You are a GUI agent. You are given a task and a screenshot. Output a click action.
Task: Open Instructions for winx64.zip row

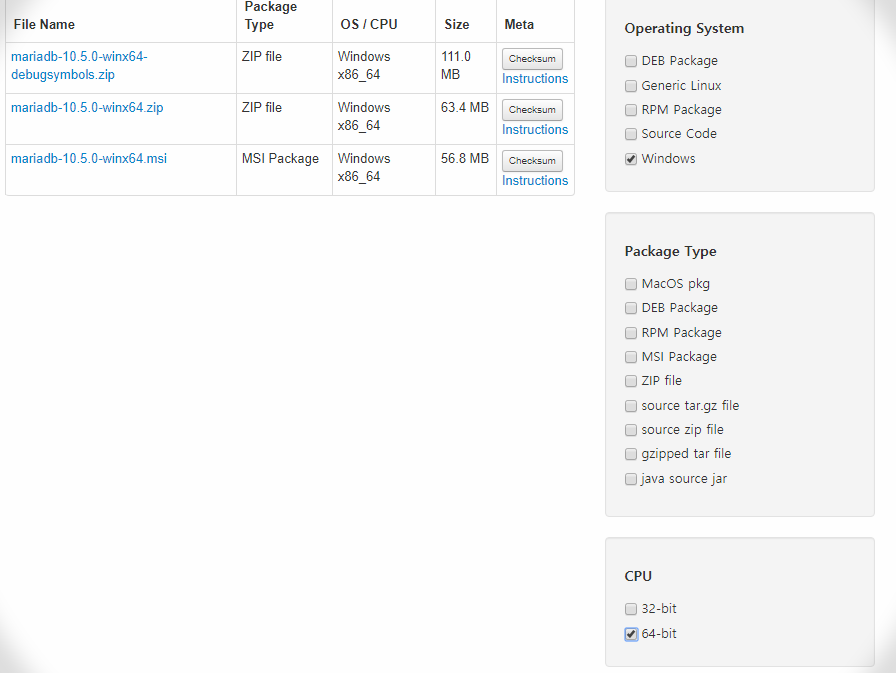535,130
